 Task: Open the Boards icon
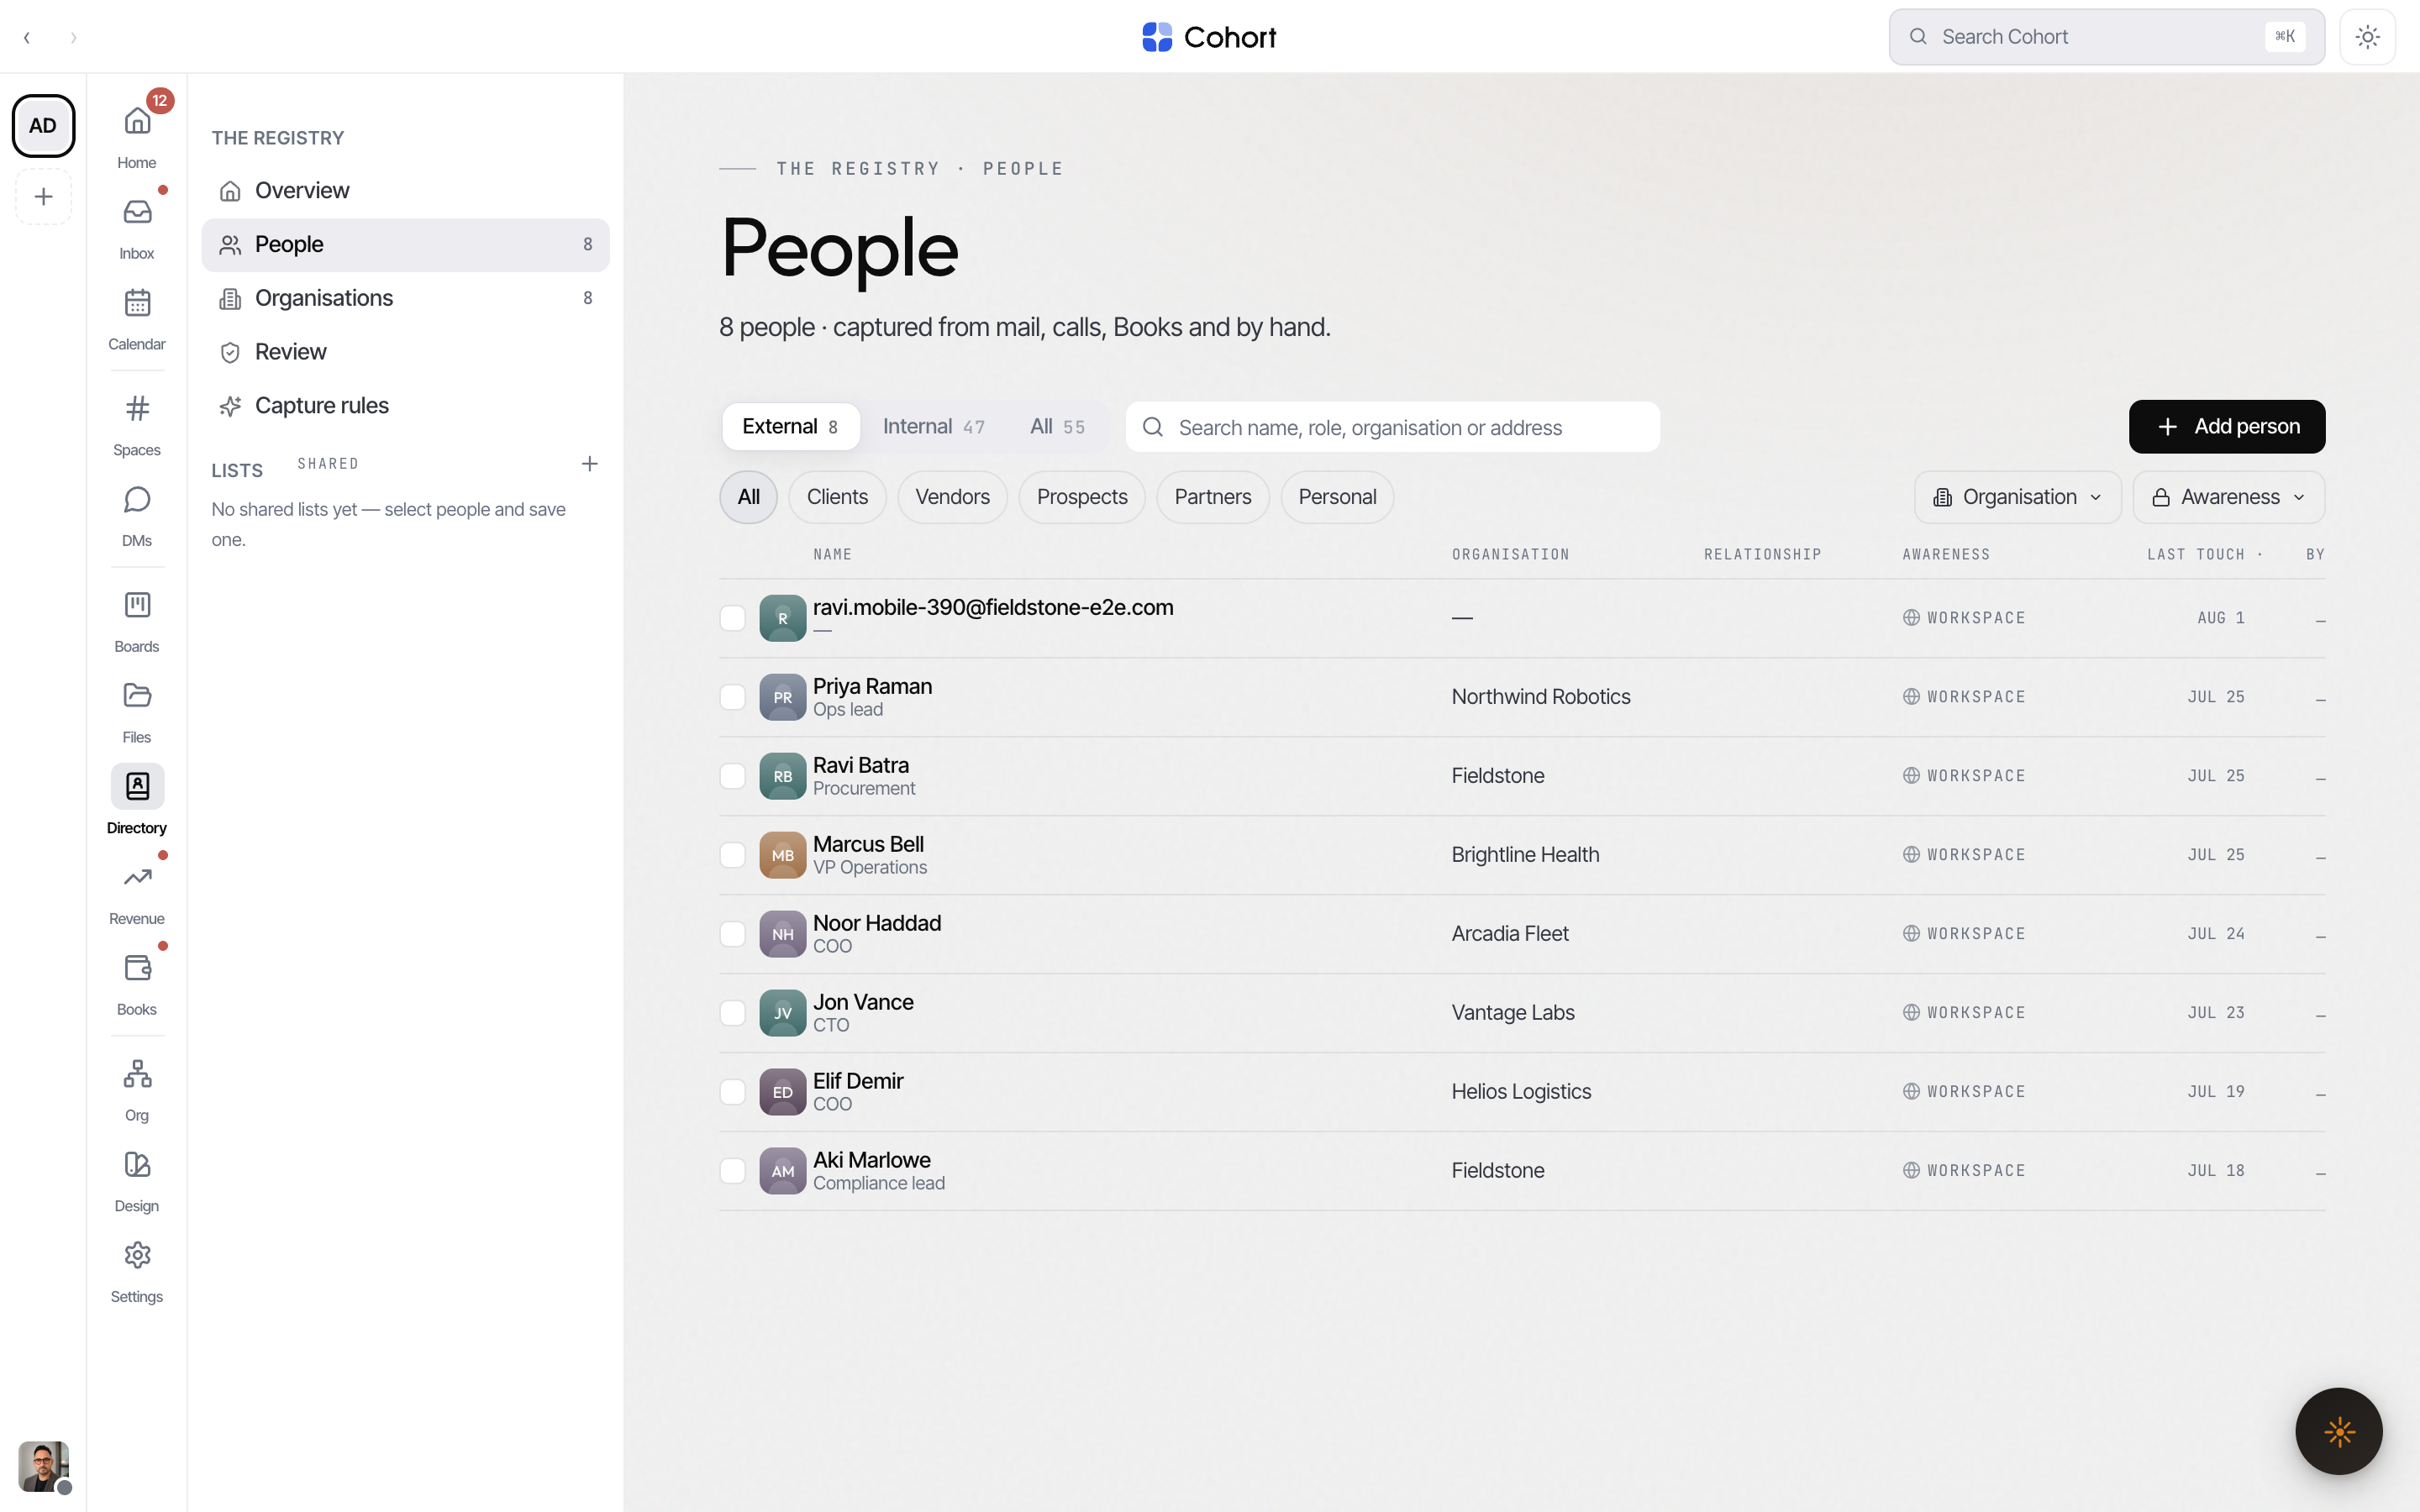coord(137,620)
